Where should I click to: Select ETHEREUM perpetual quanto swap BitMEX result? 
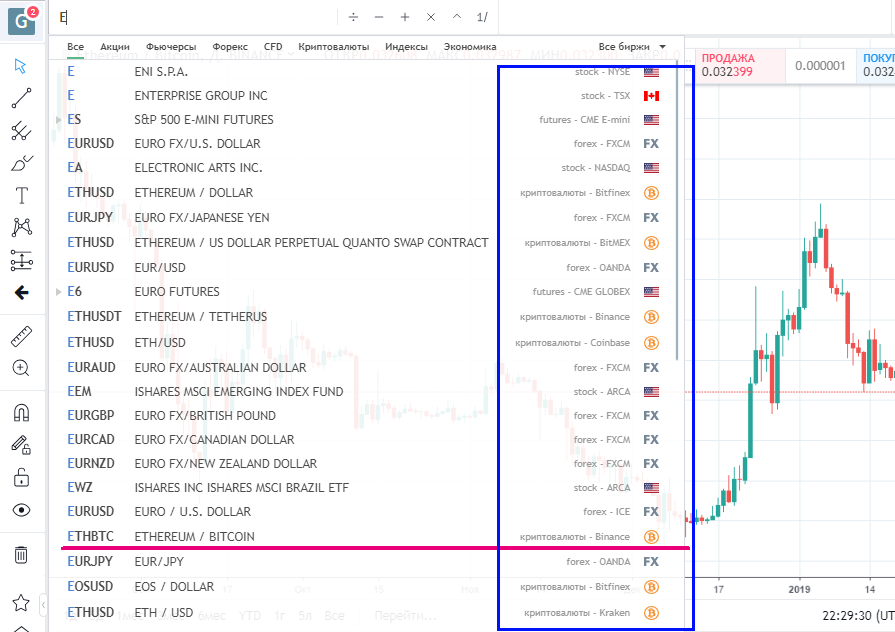365,243
